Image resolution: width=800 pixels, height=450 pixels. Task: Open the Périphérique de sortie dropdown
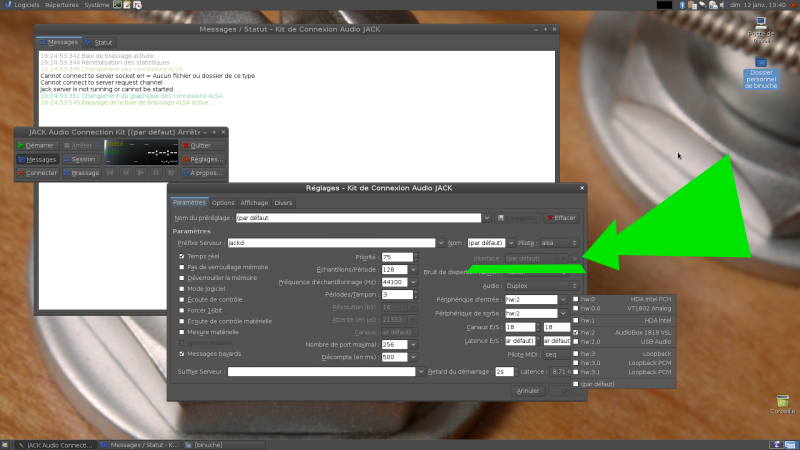click(x=563, y=313)
